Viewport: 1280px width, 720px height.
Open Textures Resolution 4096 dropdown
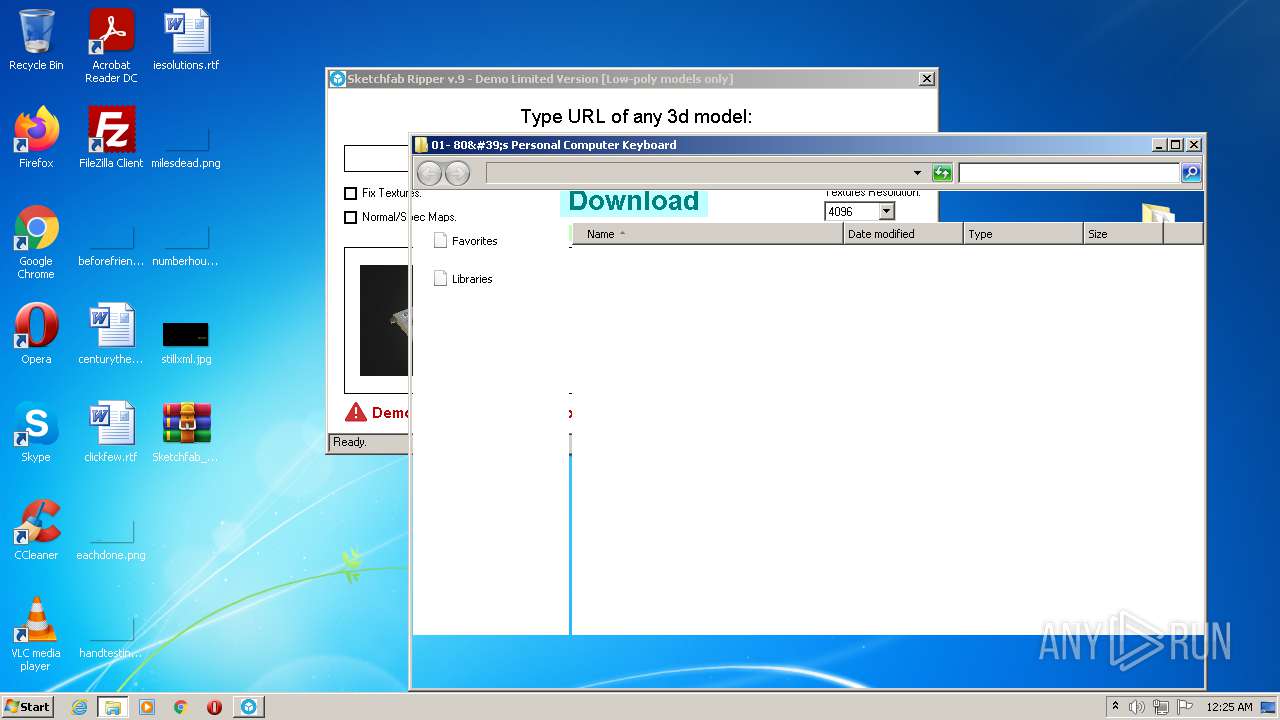click(886, 211)
